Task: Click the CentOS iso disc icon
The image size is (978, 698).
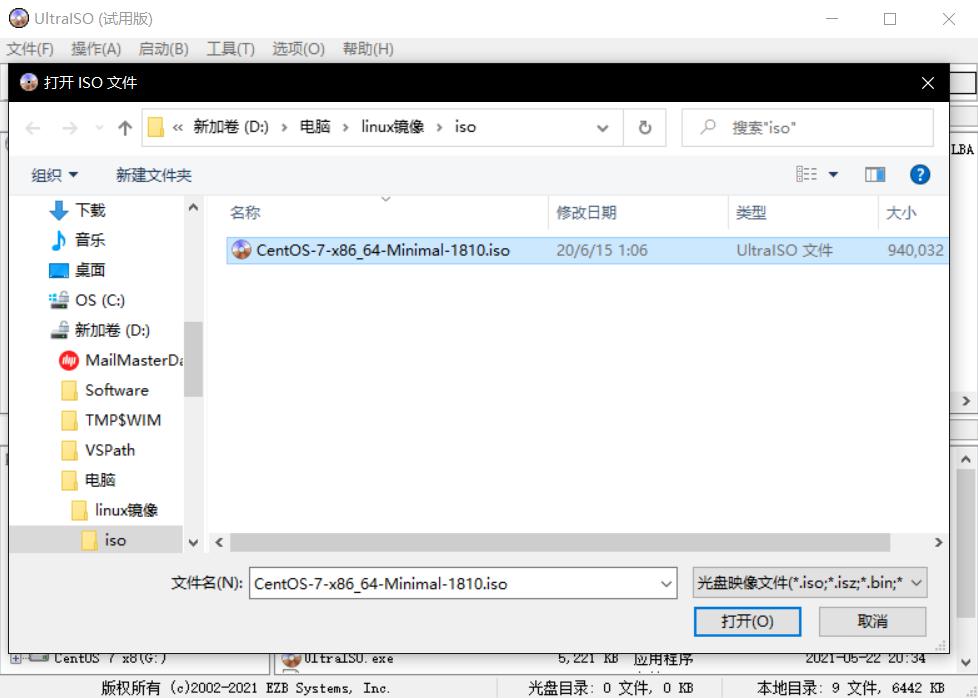Action: [x=241, y=250]
